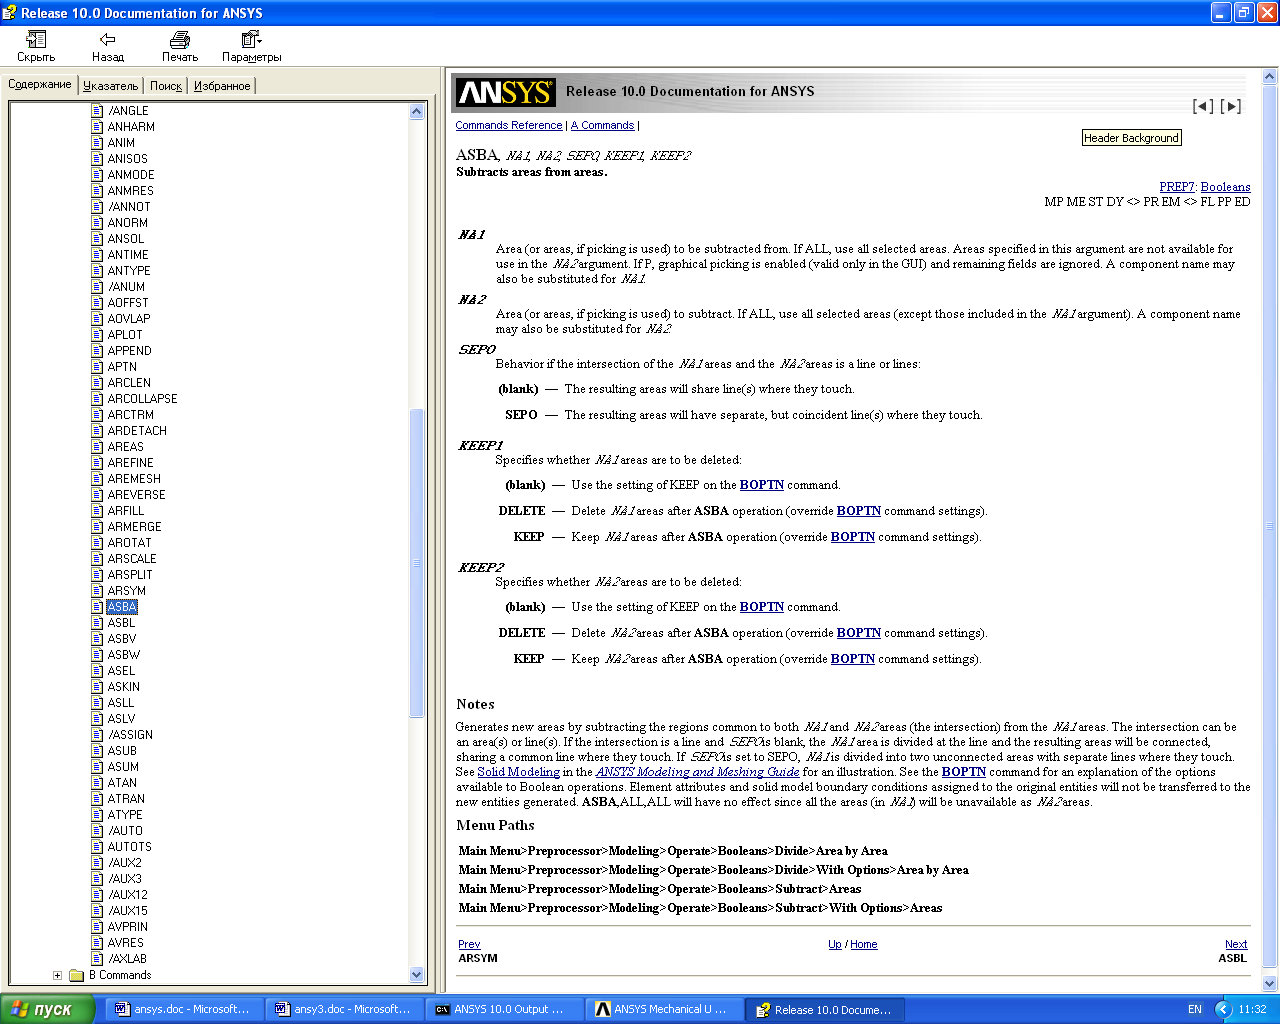Image resolution: width=1280 pixels, height=1024 pixels.
Task: Select /ASSIGN in the contents tree
Action: click(130, 735)
